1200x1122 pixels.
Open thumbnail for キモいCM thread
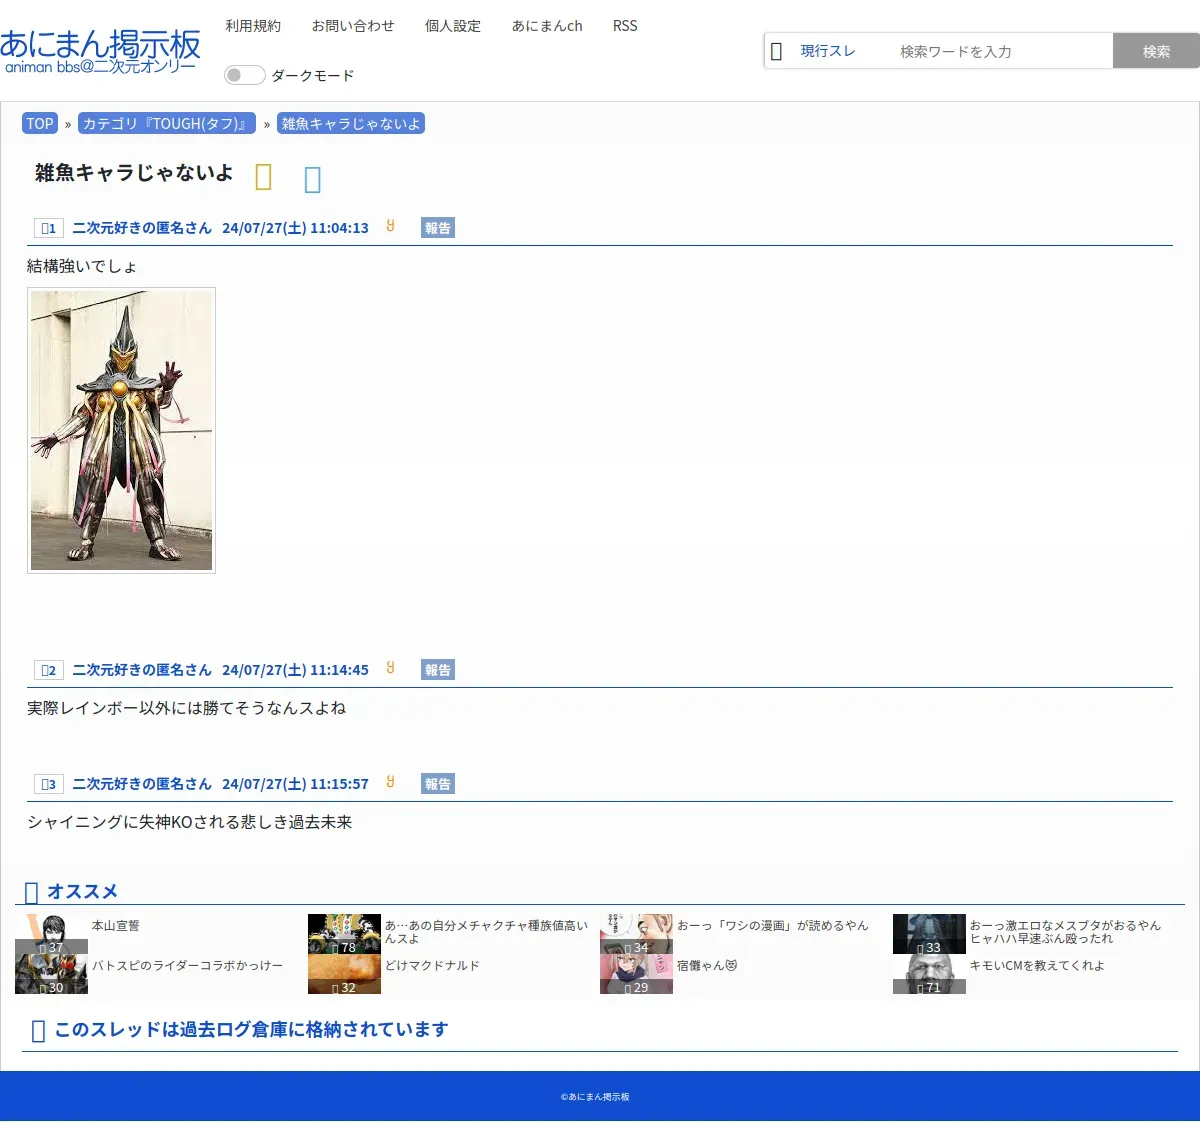pyautogui.click(x=929, y=974)
